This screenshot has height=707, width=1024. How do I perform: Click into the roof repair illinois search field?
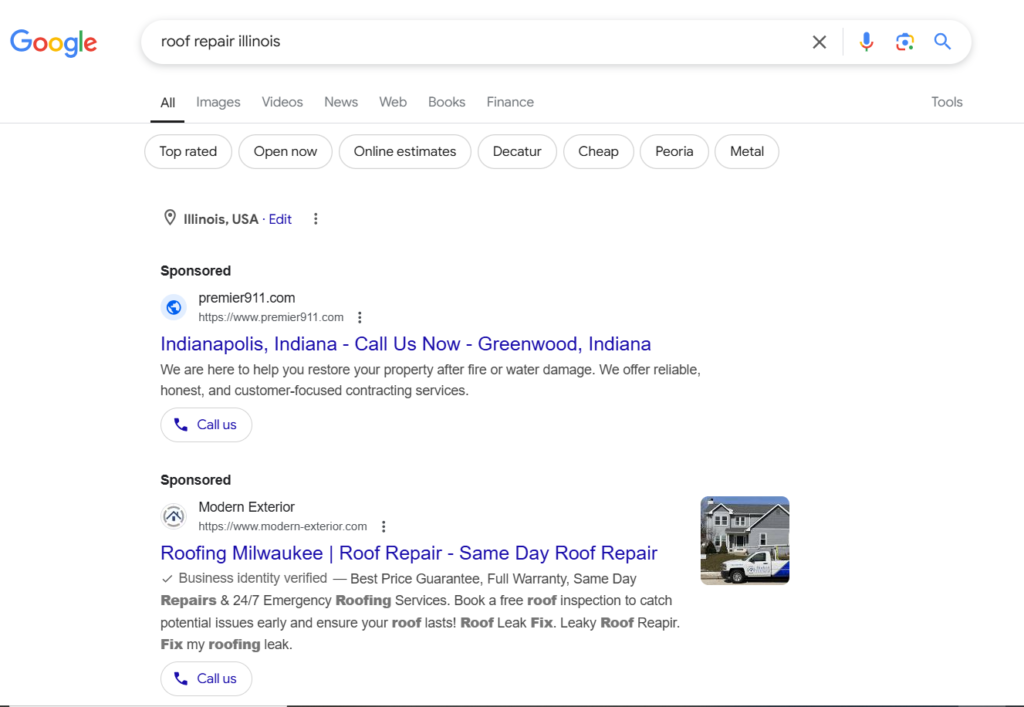(x=477, y=42)
